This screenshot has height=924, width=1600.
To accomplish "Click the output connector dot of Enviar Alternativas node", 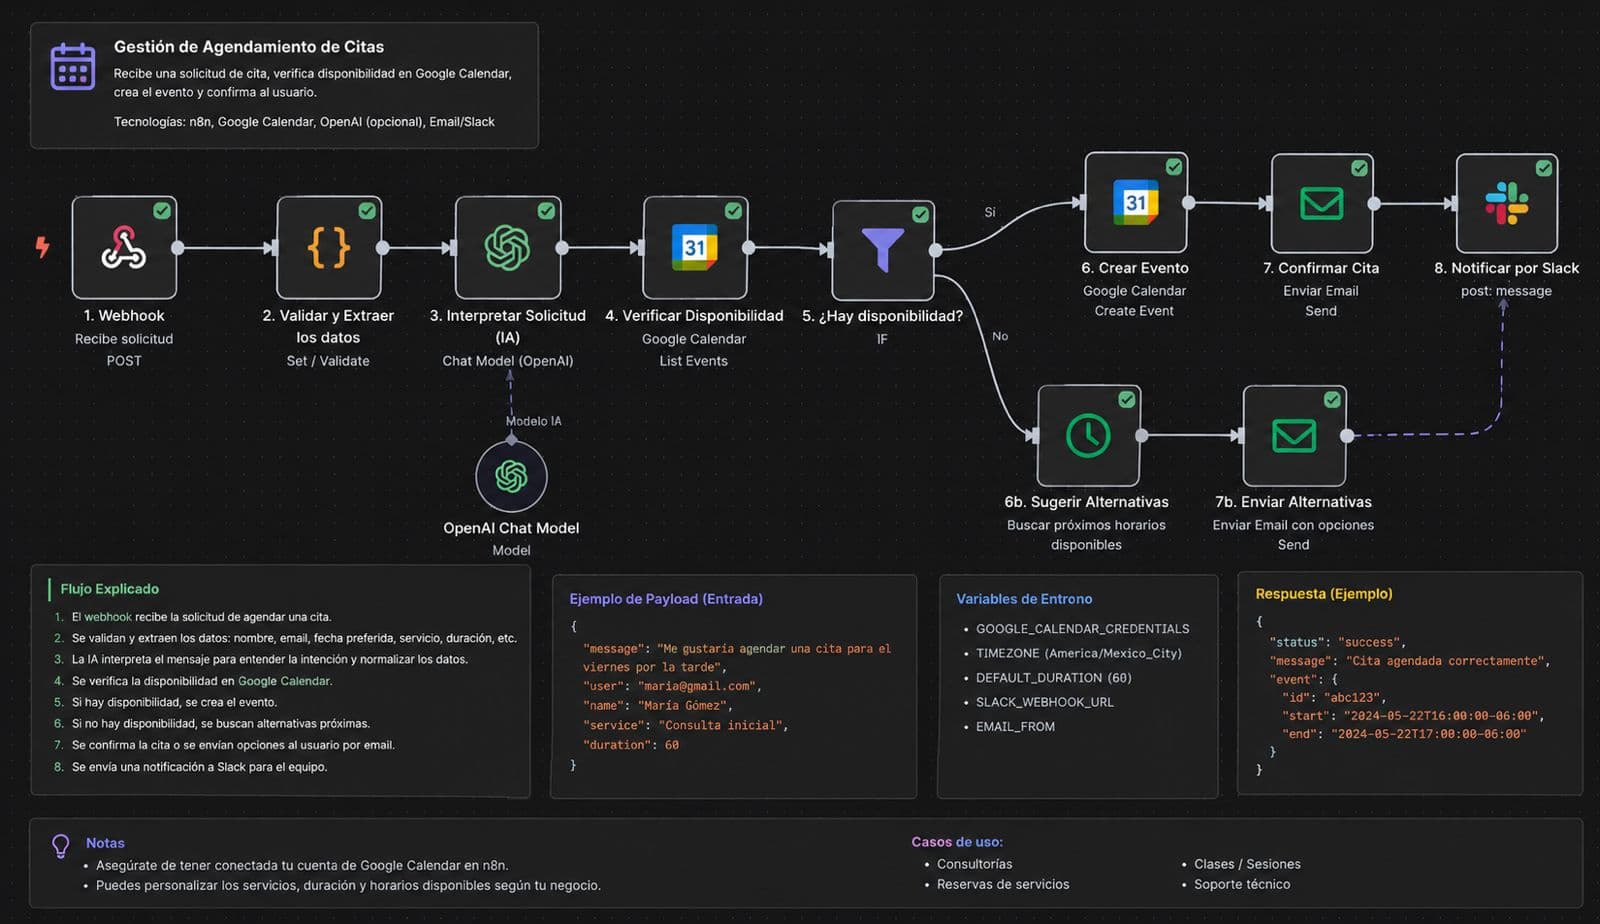I will tap(1347, 435).
